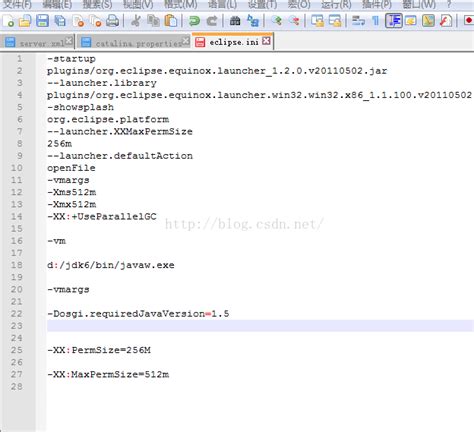Place the cursor on the highlighted empty line 23
Image resolution: width=474 pixels, height=432 pixels.
click(260, 326)
